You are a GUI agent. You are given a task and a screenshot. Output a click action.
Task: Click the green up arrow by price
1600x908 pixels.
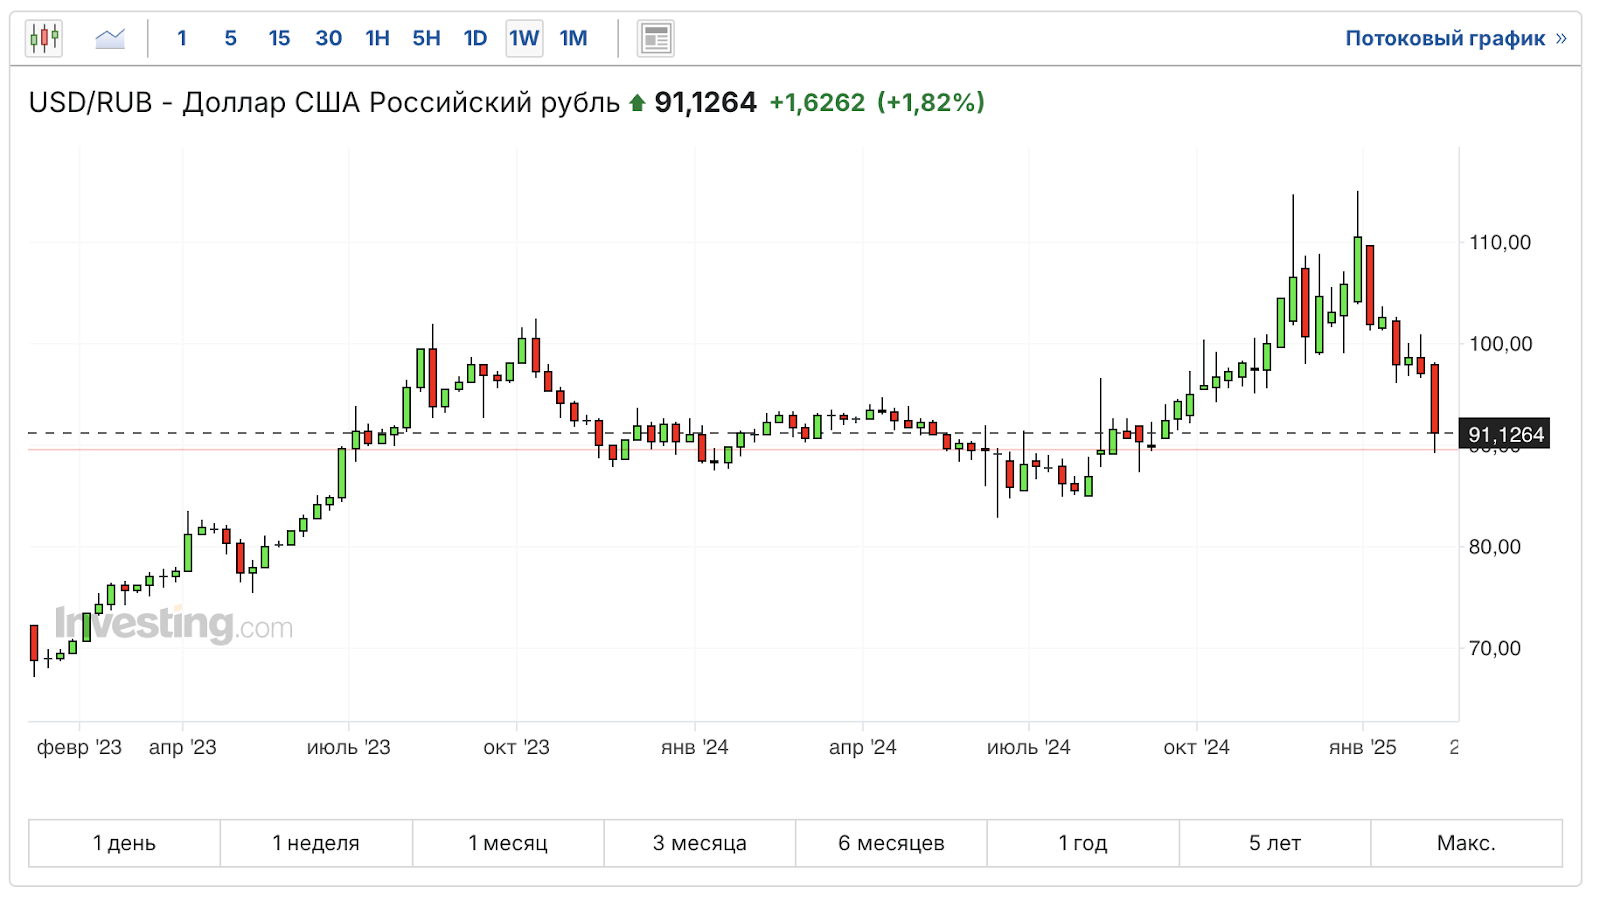point(637,103)
